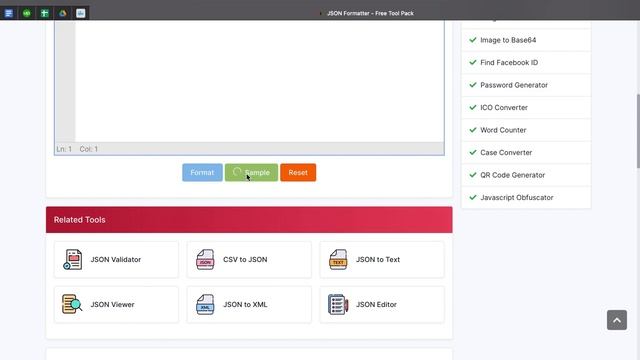Image resolution: width=640 pixels, height=360 pixels.
Task: Click the Ln: 1 status text
Action: coord(64,149)
